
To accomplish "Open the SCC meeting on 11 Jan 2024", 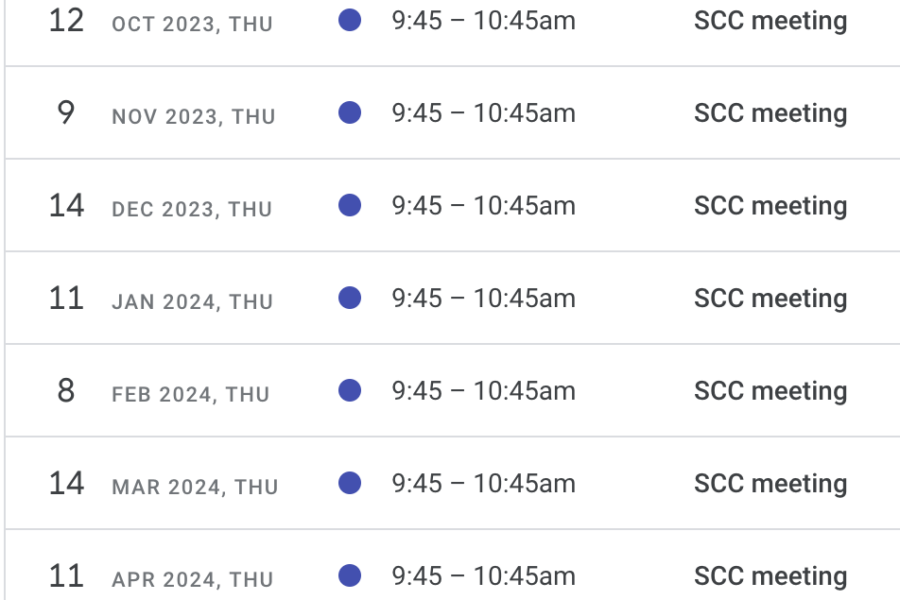I will (x=770, y=299).
